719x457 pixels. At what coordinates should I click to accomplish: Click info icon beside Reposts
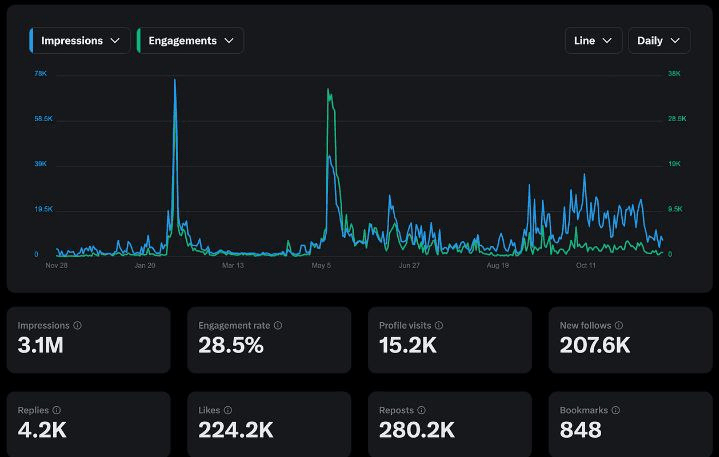click(421, 410)
